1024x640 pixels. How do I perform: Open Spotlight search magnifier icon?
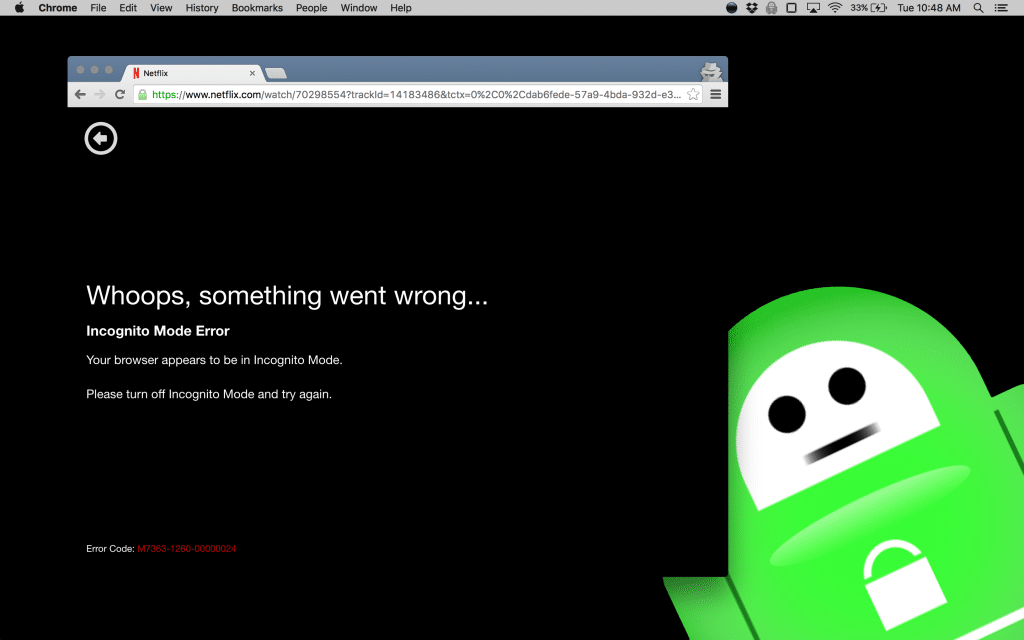tap(978, 8)
